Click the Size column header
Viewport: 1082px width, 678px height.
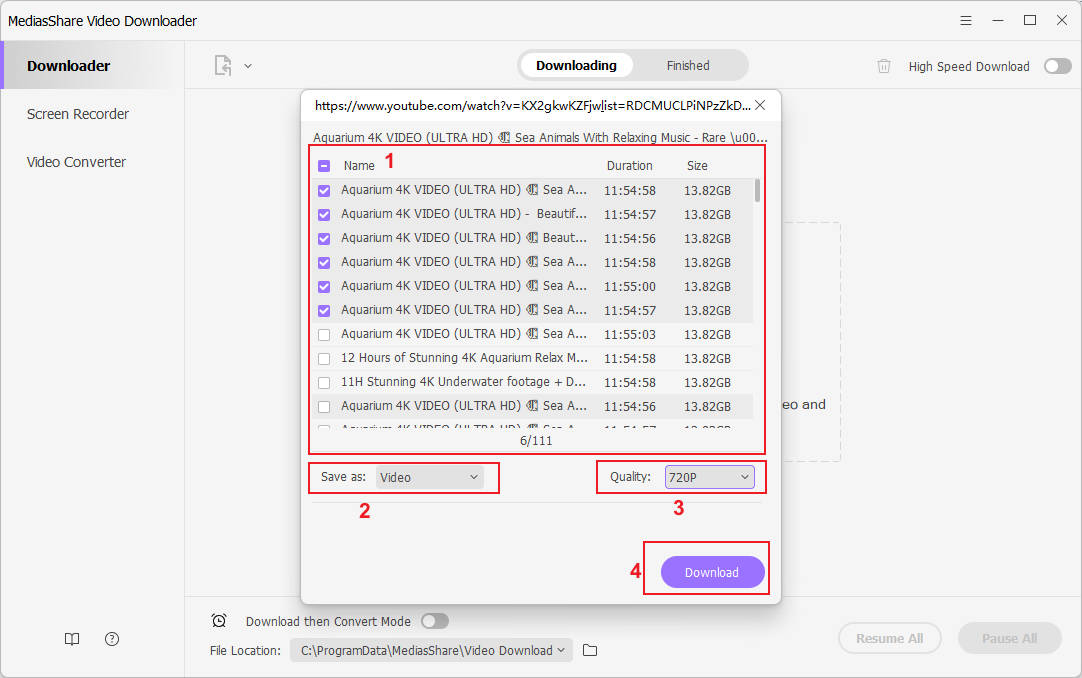click(x=697, y=166)
